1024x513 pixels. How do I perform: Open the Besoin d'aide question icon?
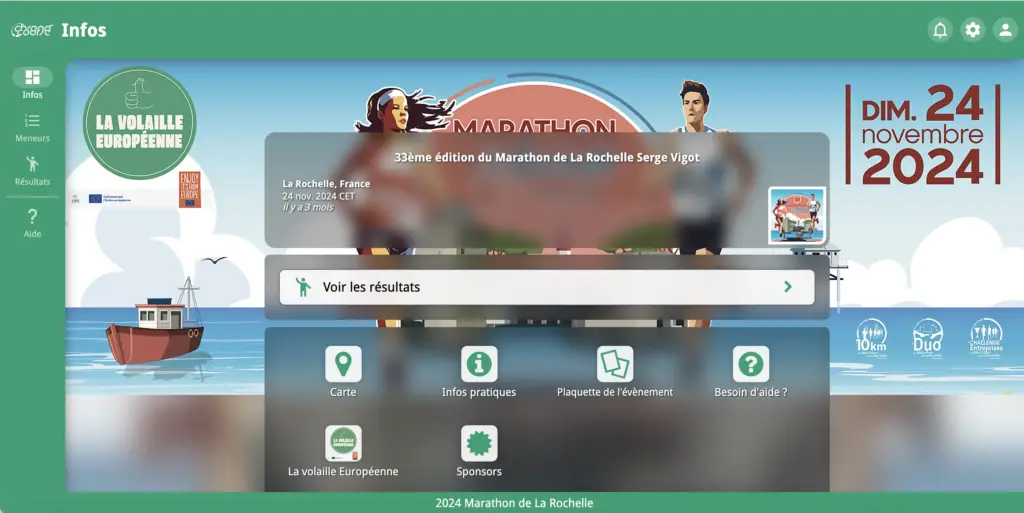pos(750,364)
